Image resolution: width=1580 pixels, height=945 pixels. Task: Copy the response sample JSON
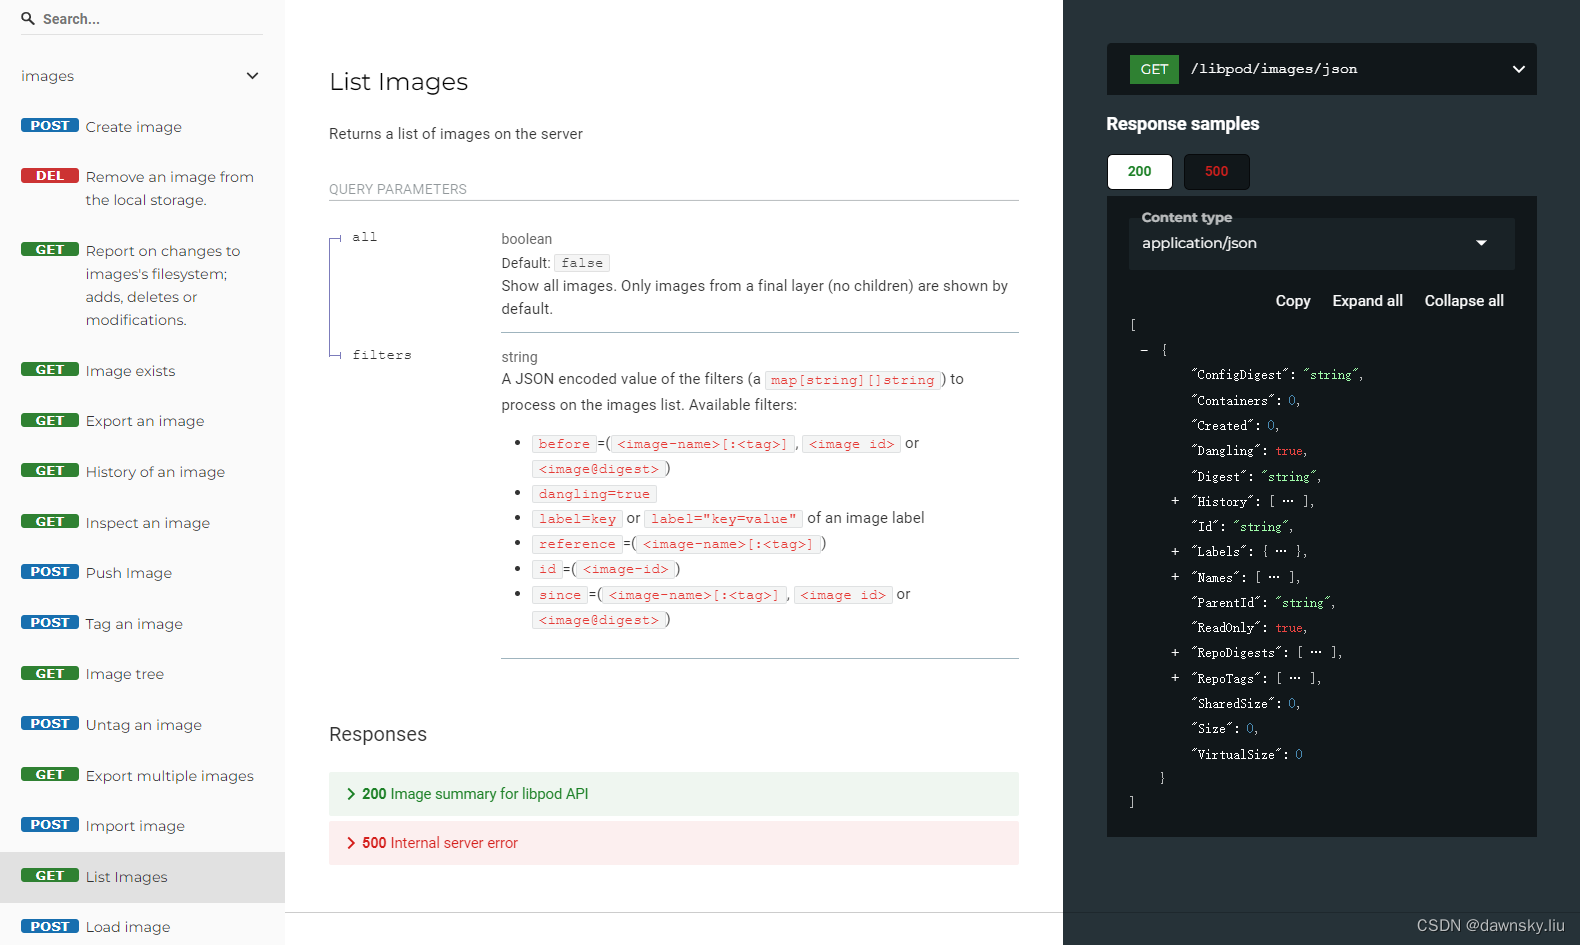click(1292, 301)
